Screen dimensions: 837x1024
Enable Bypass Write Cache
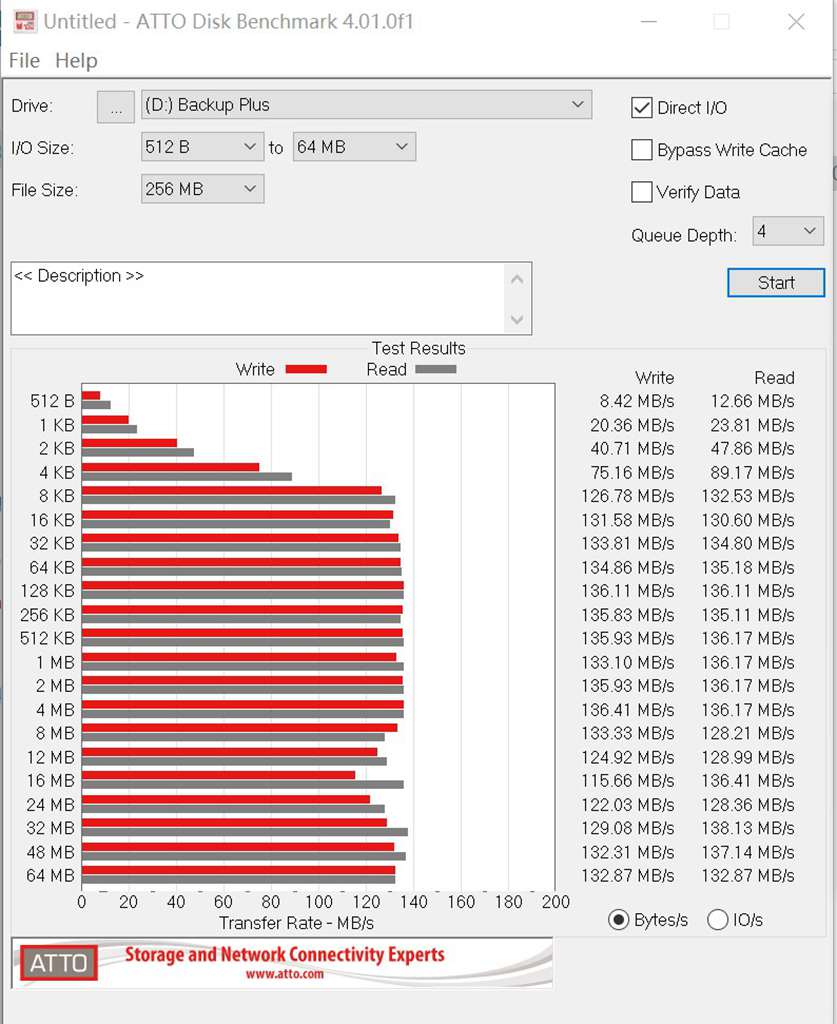641,150
